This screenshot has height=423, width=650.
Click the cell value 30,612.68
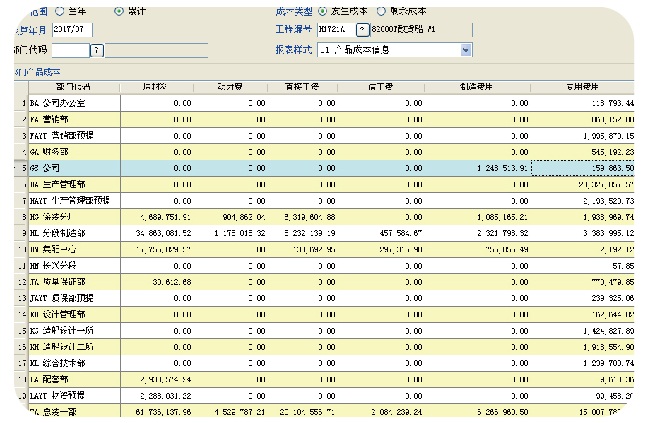pos(172,282)
